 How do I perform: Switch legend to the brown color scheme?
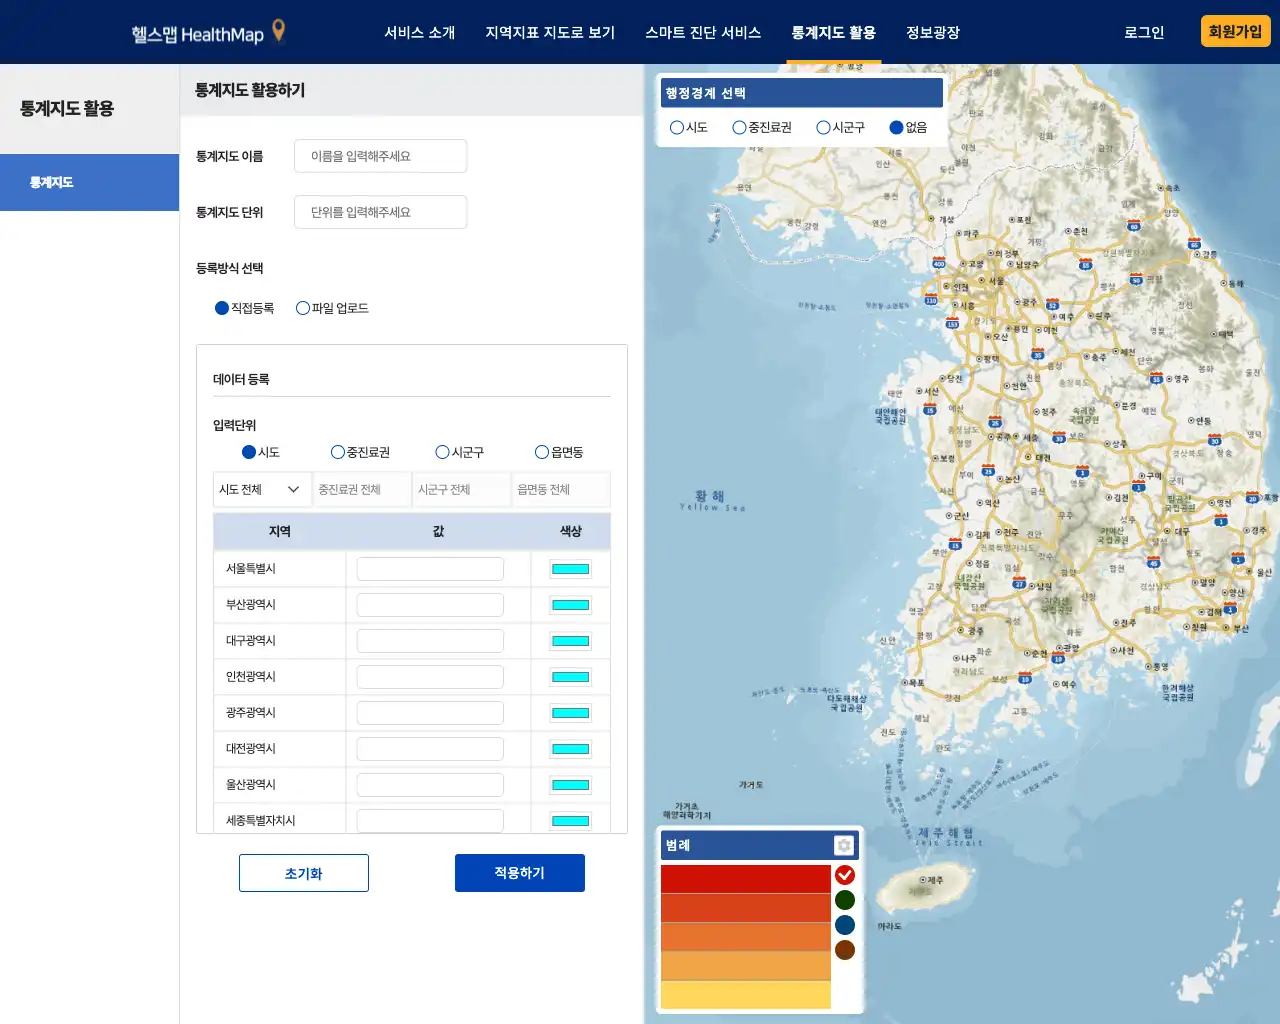845,950
